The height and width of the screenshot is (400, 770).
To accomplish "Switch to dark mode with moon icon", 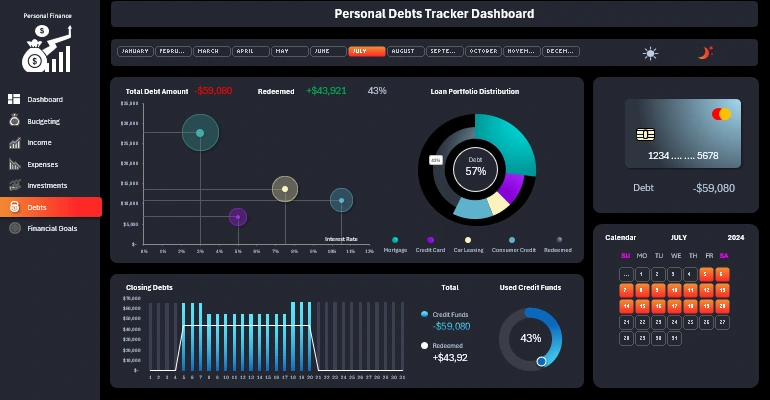I will 704,53.
